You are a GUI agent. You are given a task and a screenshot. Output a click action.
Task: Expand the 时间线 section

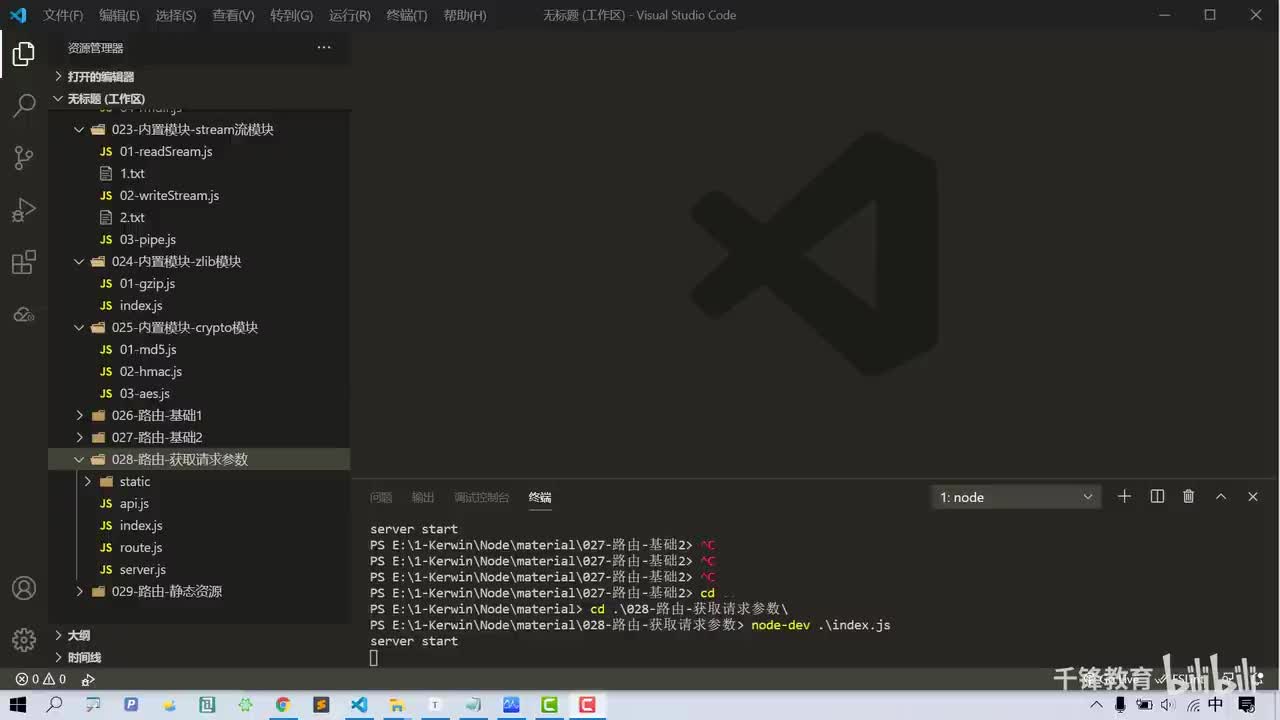(x=199, y=657)
